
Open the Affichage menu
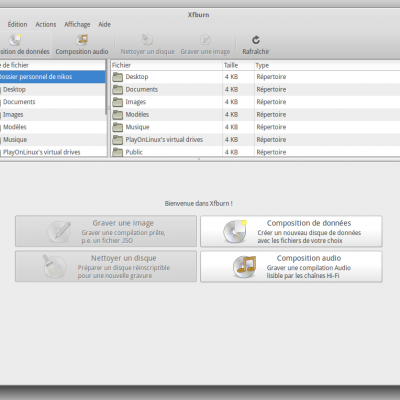(x=77, y=24)
